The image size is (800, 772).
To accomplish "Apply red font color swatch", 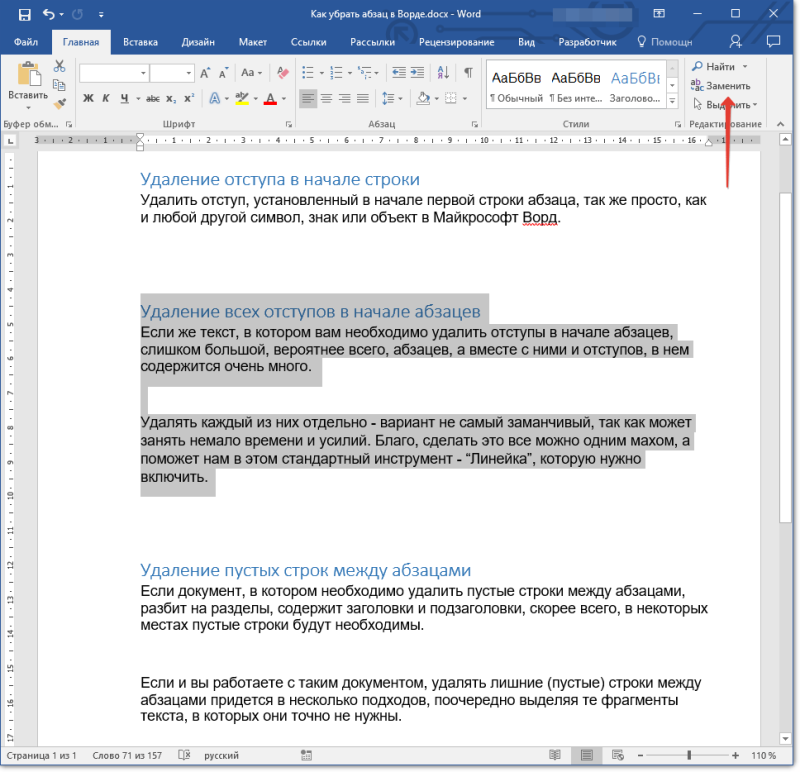I will [x=270, y=98].
